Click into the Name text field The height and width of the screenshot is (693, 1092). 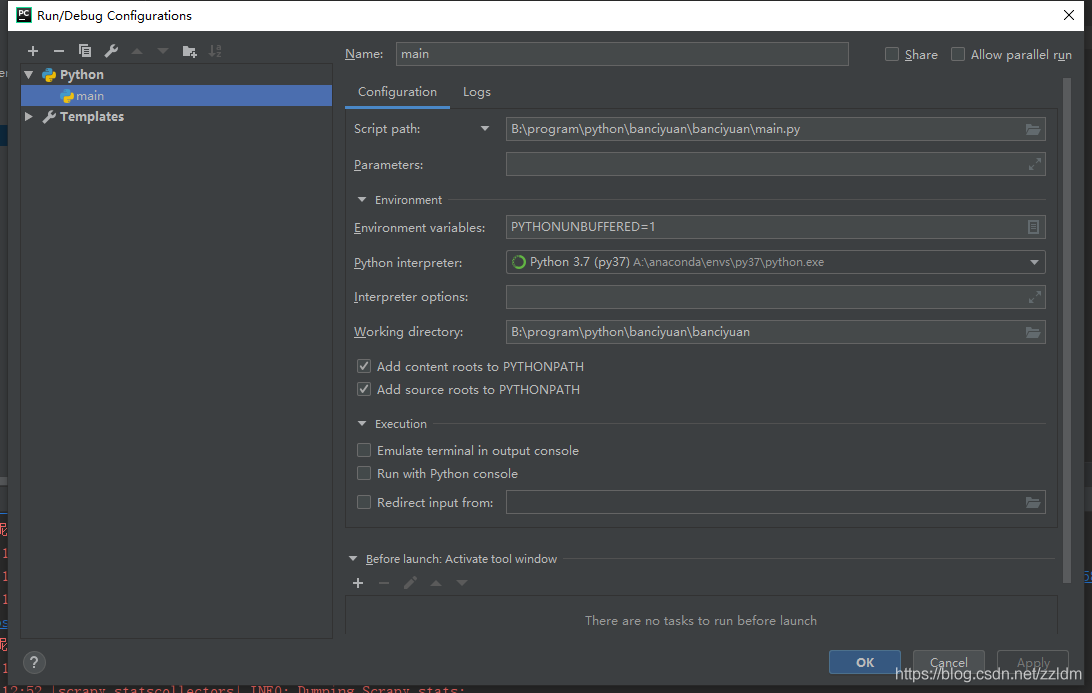[x=621, y=54]
